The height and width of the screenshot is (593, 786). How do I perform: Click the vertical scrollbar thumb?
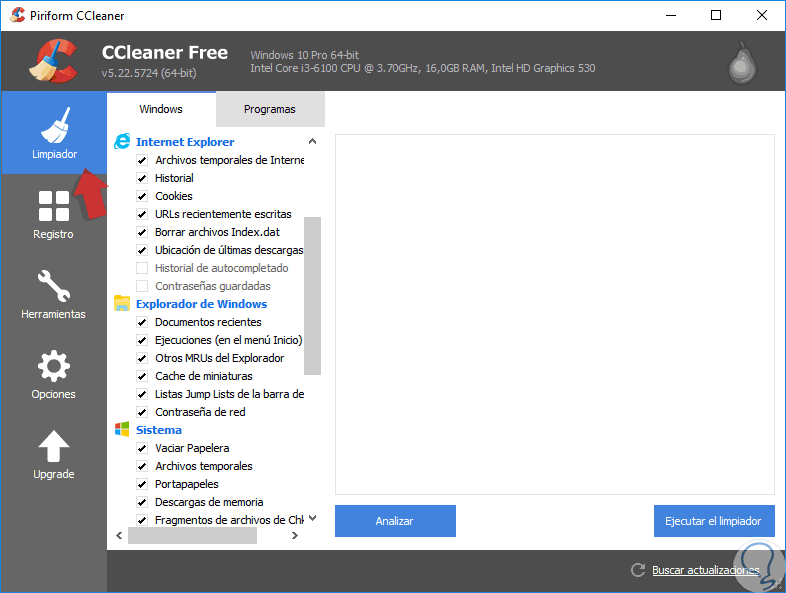click(312, 296)
